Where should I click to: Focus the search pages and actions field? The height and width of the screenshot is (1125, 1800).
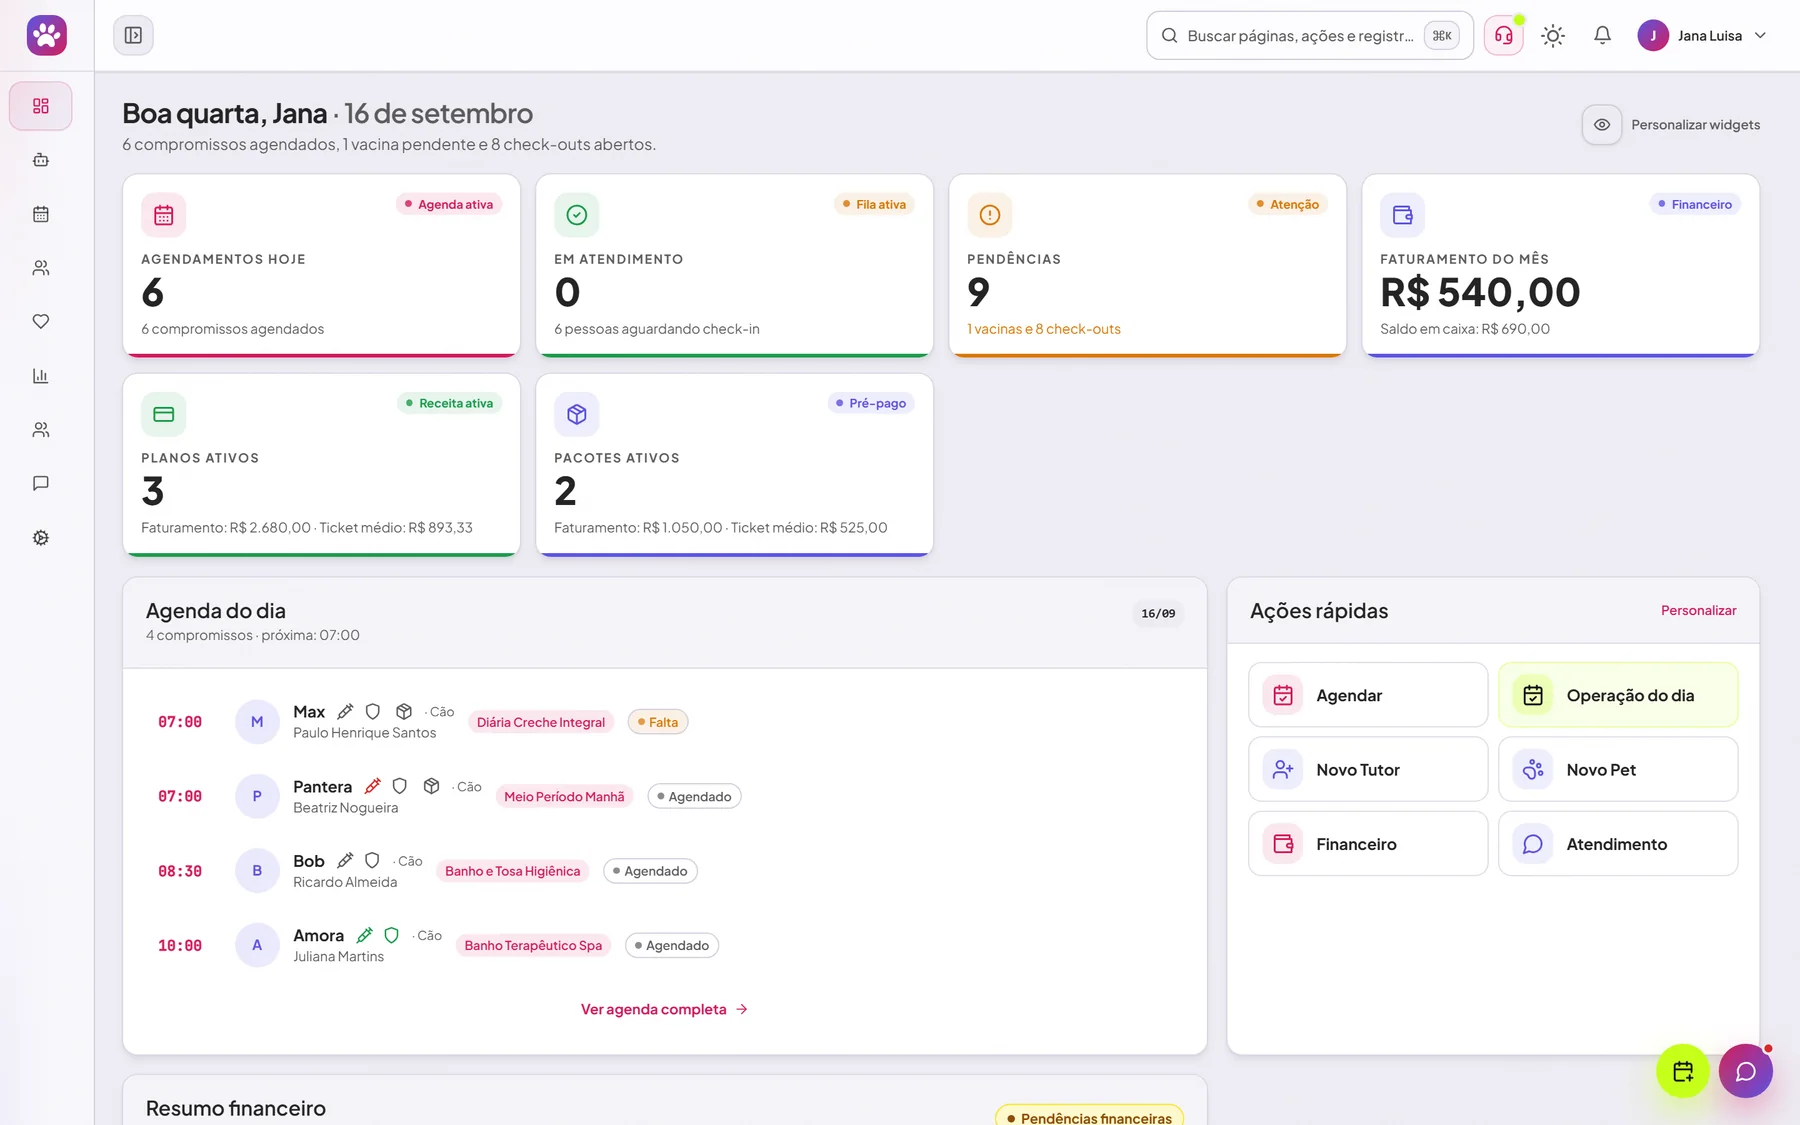tap(1309, 35)
